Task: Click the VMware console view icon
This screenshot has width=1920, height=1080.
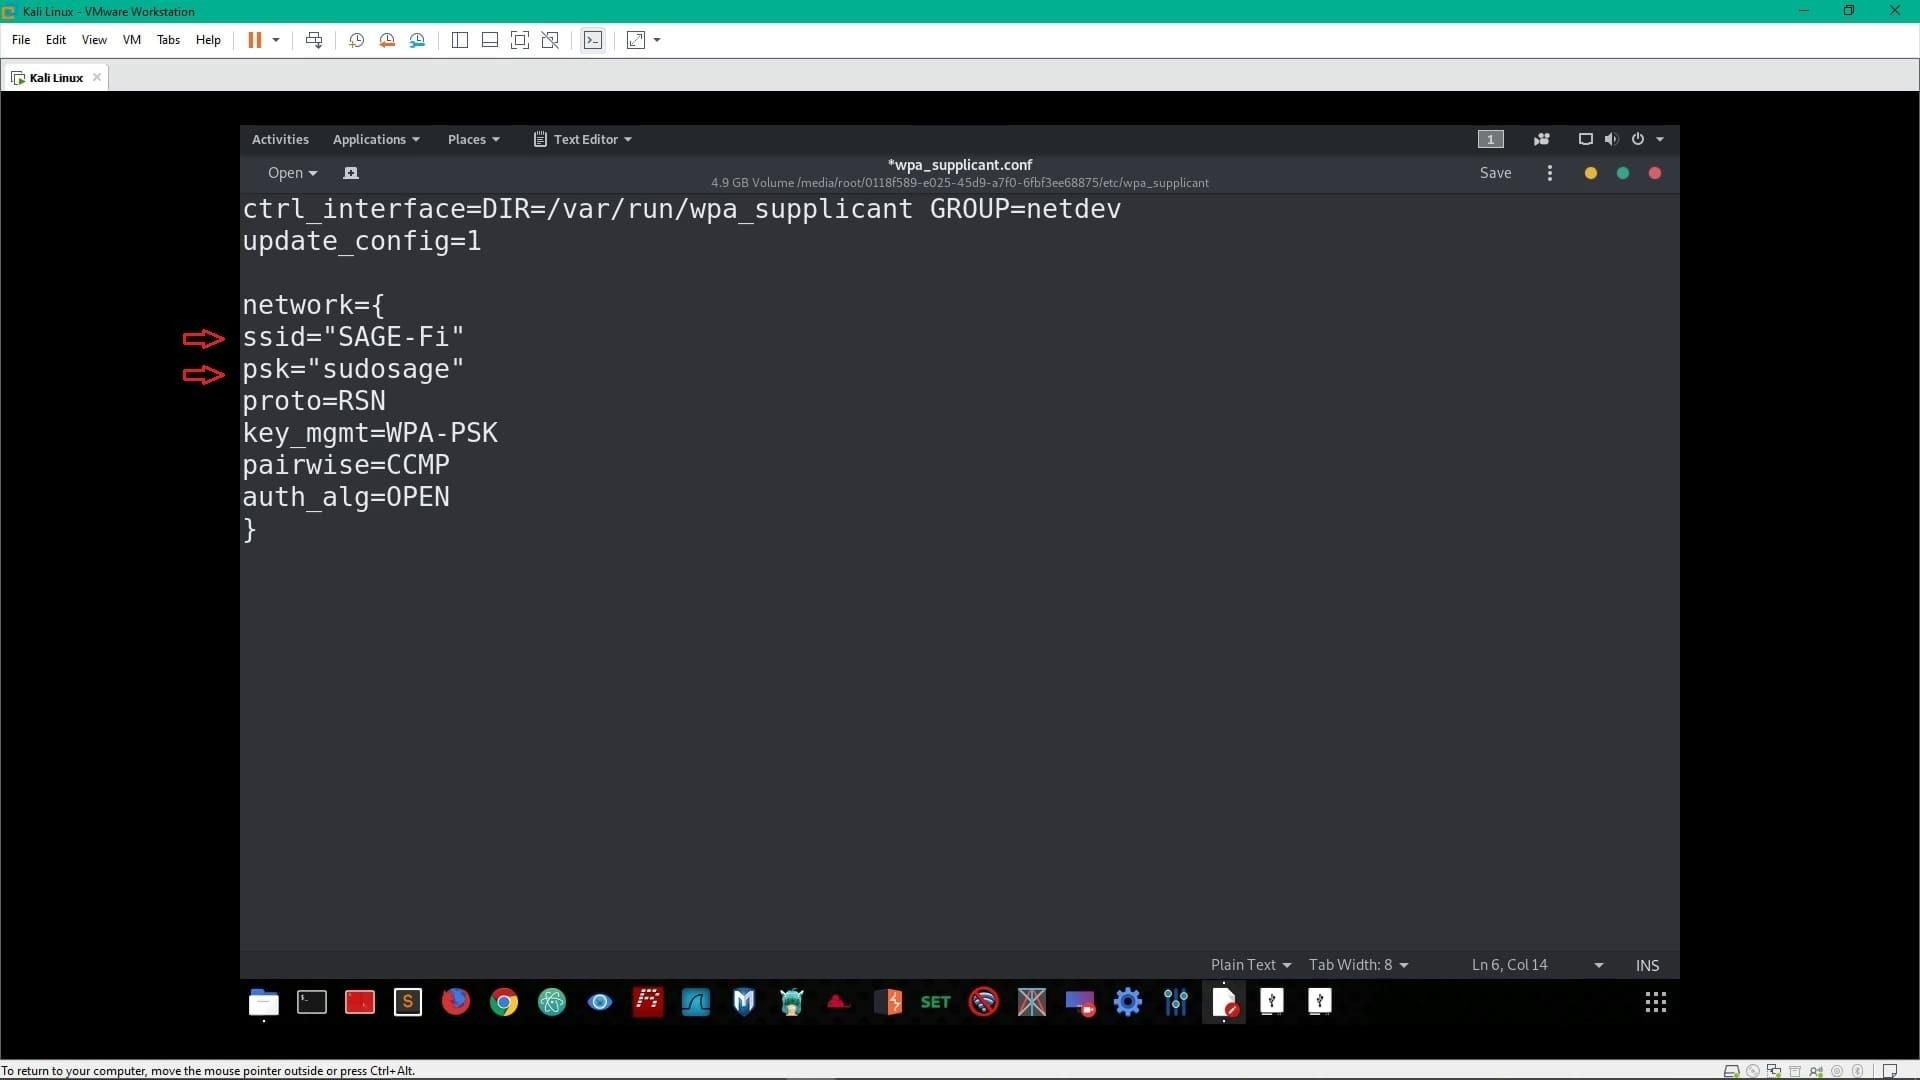Action: click(593, 40)
